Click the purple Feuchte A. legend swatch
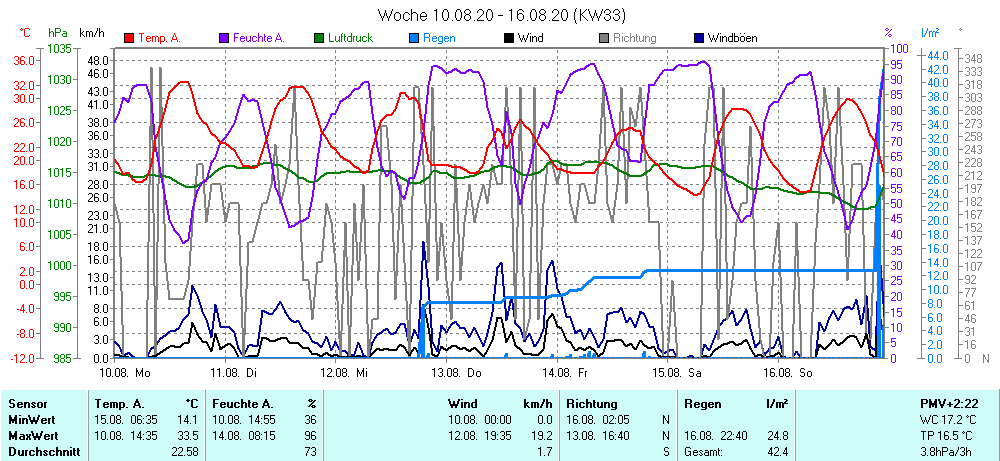This screenshot has width=1000, height=461. click(224, 38)
